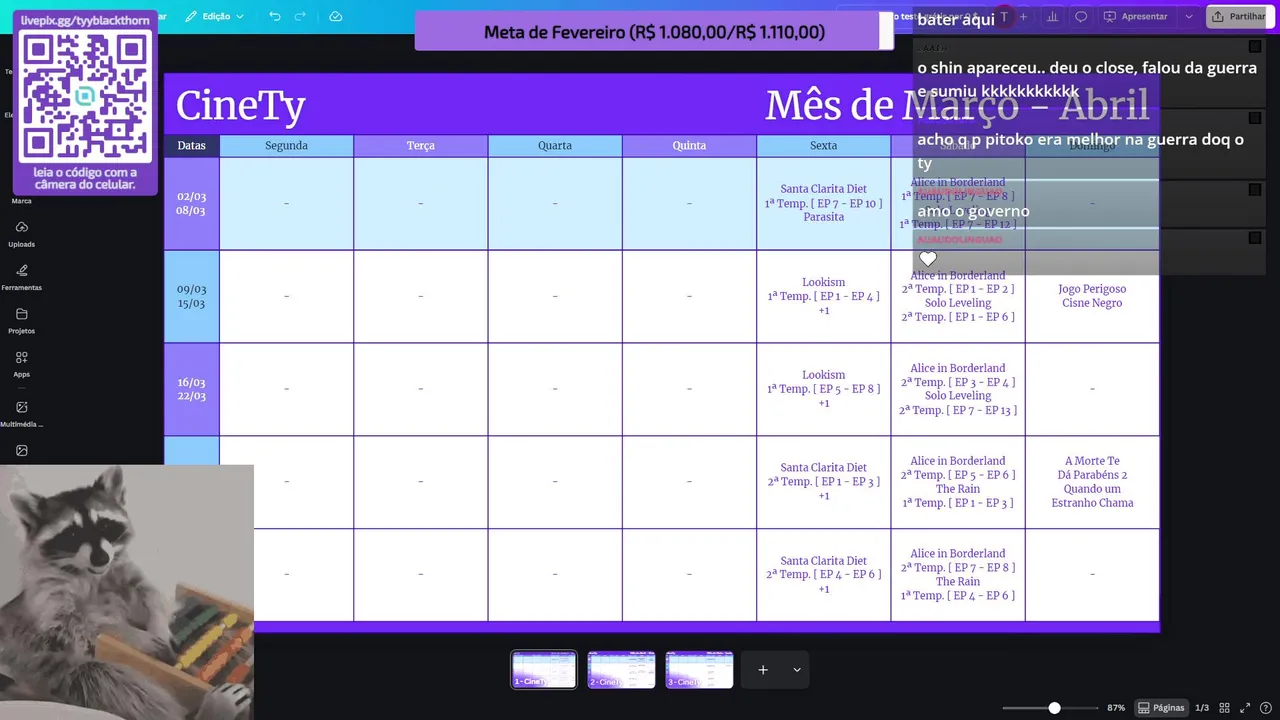Open the Edição mode dropdown
Screen dimensions: 1280x720
pos(215,16)
